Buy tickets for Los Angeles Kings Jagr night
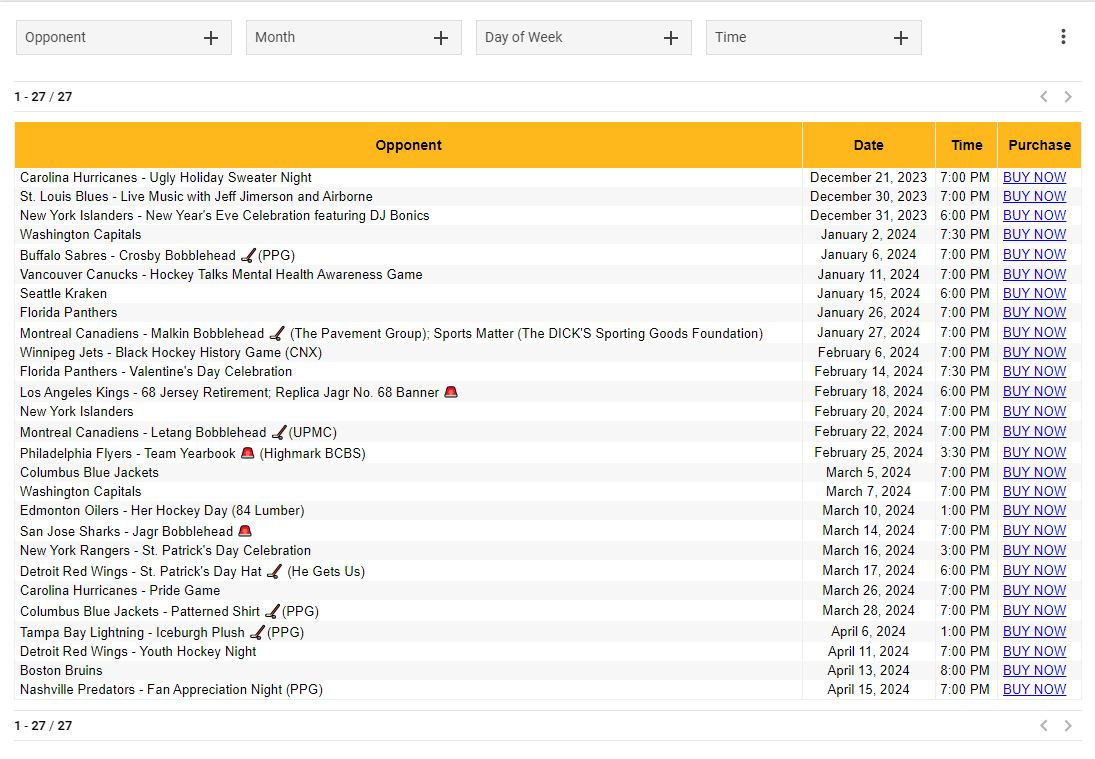This screenshot has height=759, width=1095. pos(1034,391)
